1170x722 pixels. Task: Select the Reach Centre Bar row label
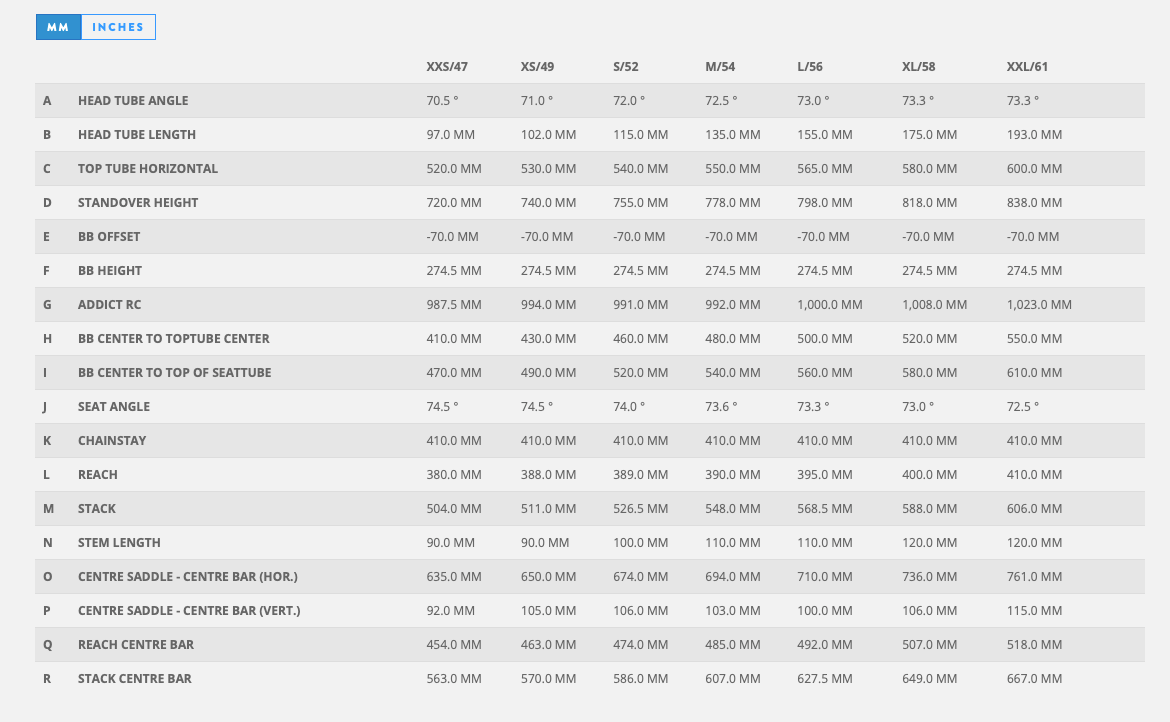tap(136, 645)
